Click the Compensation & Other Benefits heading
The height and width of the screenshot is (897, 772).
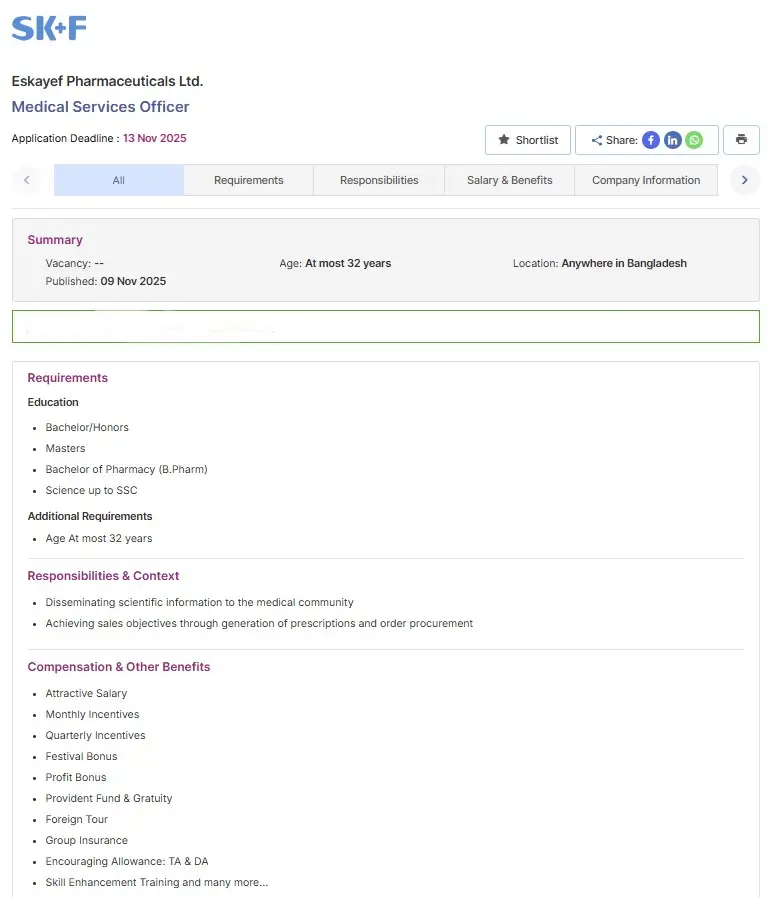[x=119, y=667]
